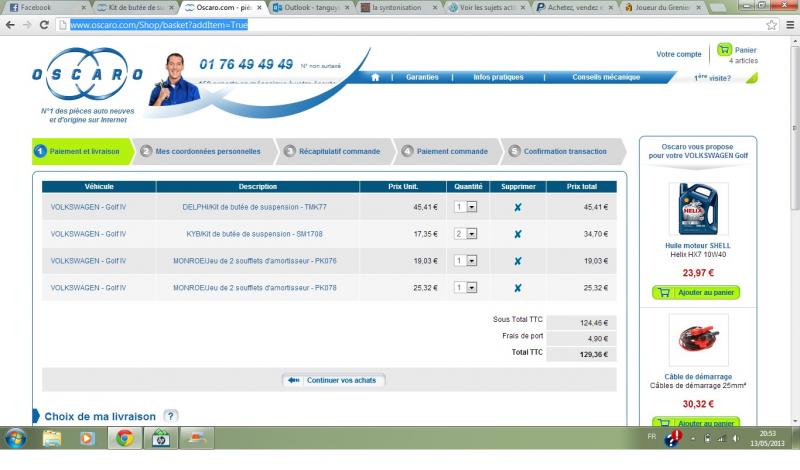Remove the MONROE PK076 item
Screen dimensions: 800x470
point(518,261)
